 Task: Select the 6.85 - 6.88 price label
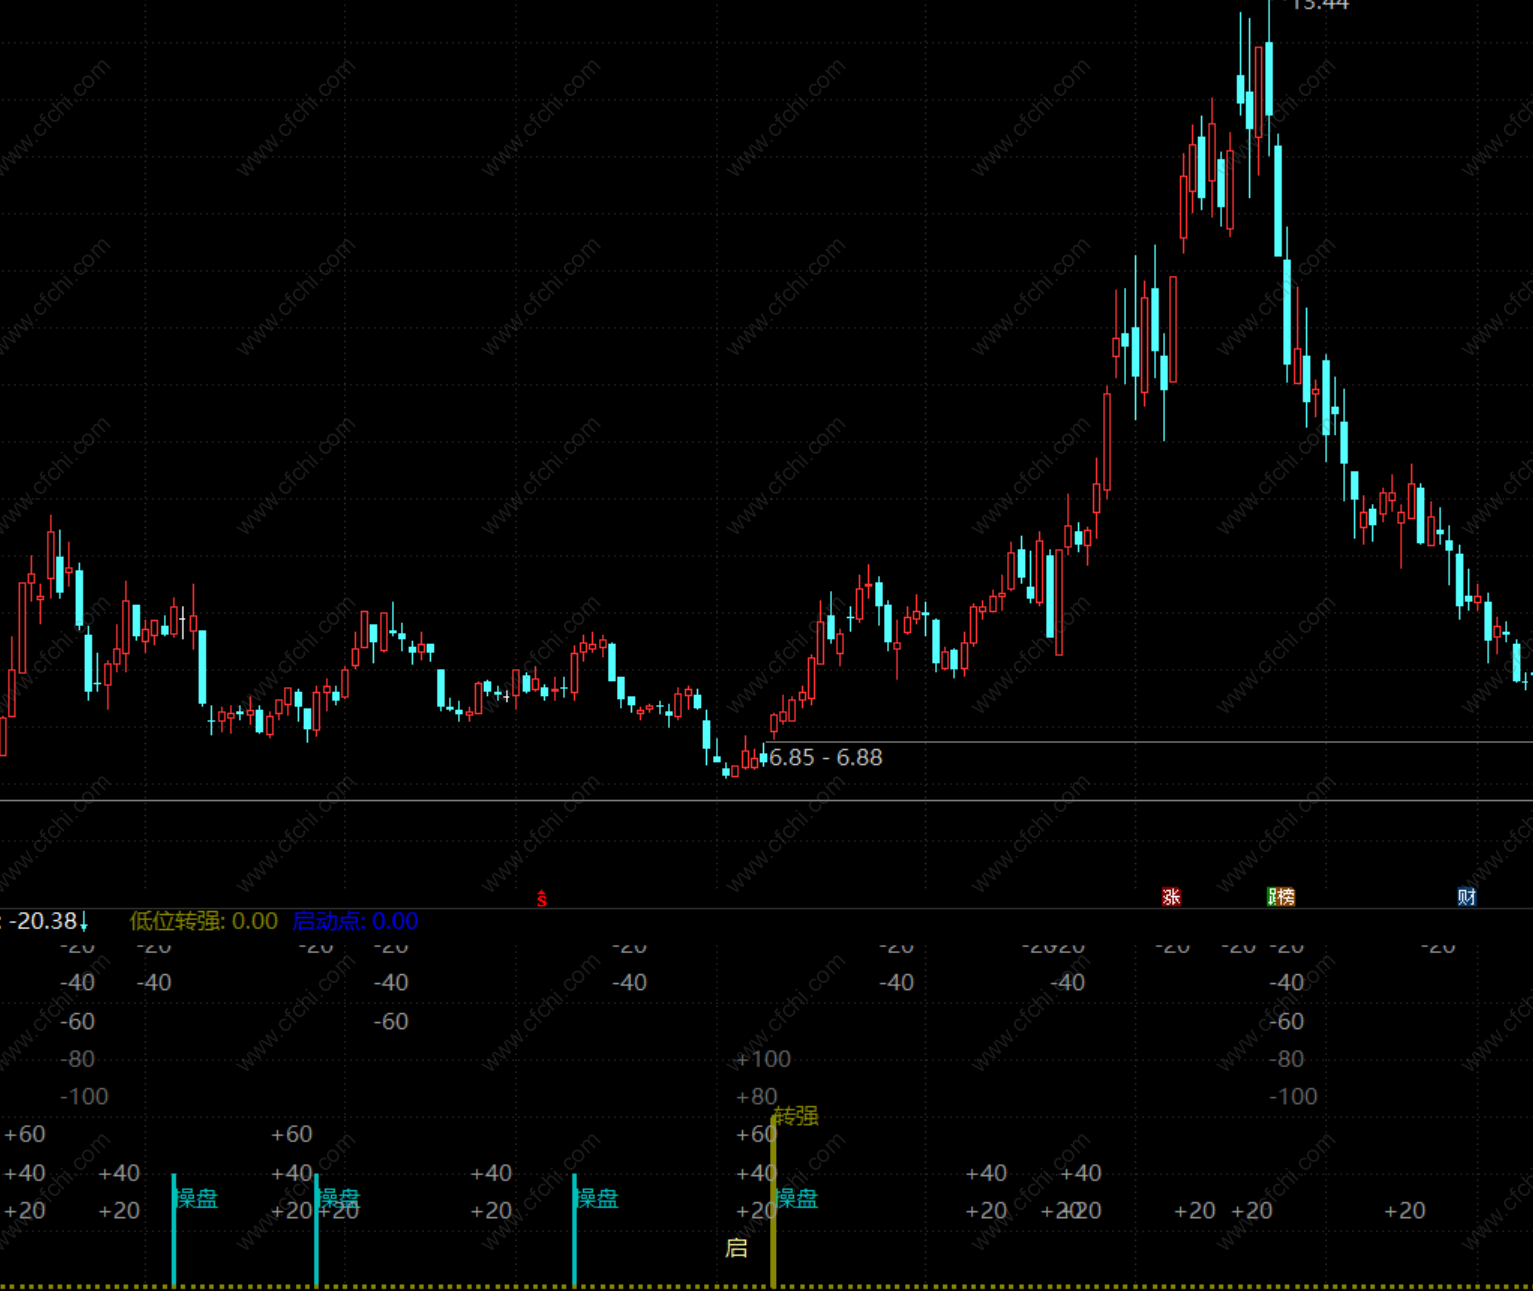[x=826, y=758]
